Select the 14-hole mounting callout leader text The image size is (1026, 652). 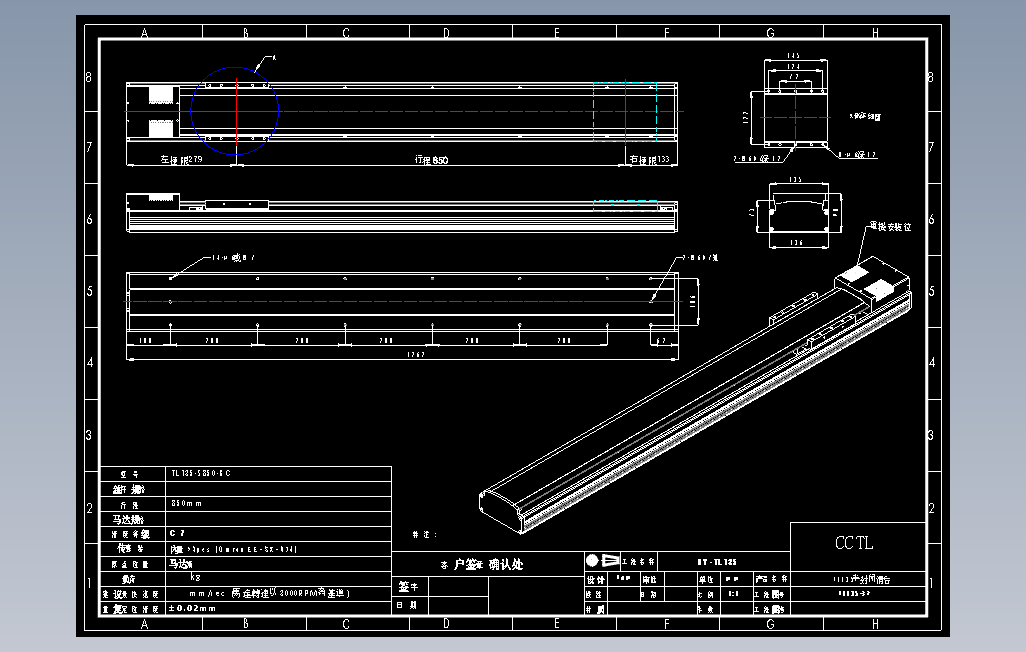click(232, 258)
